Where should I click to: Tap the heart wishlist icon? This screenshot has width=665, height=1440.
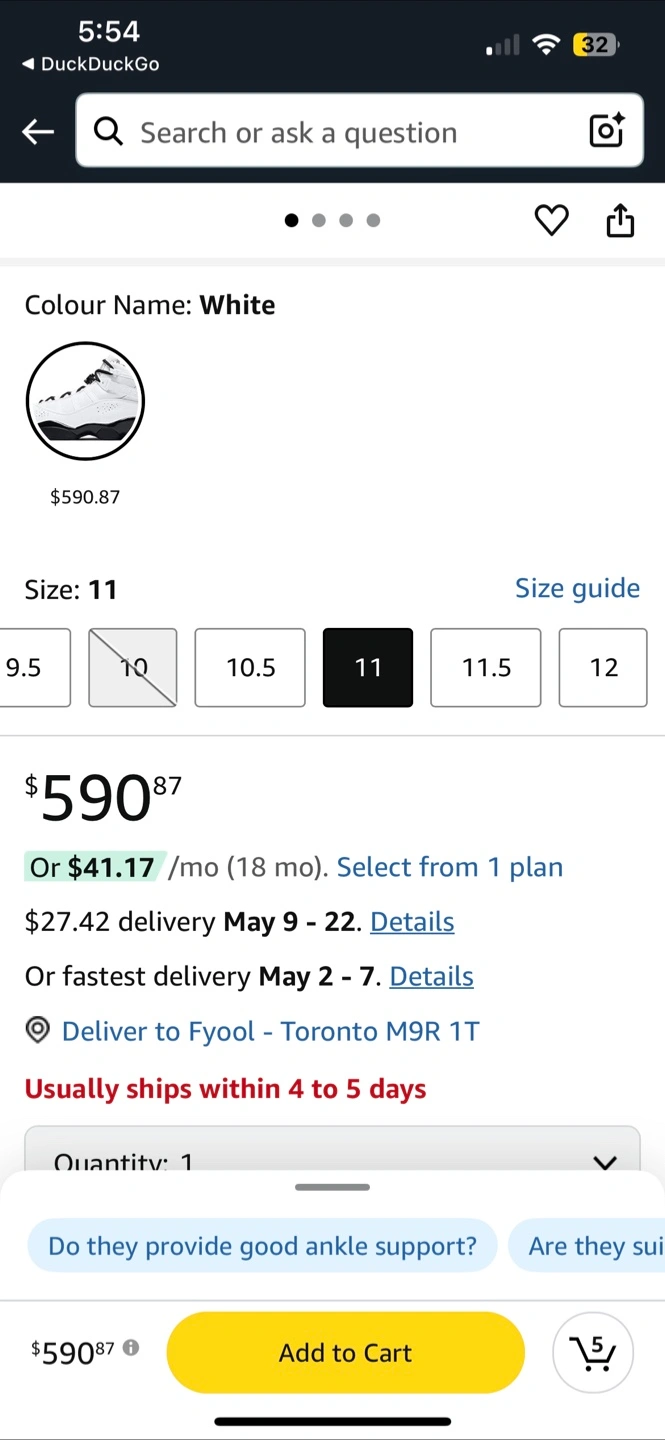pyautogui.click(x=551, y=220)
